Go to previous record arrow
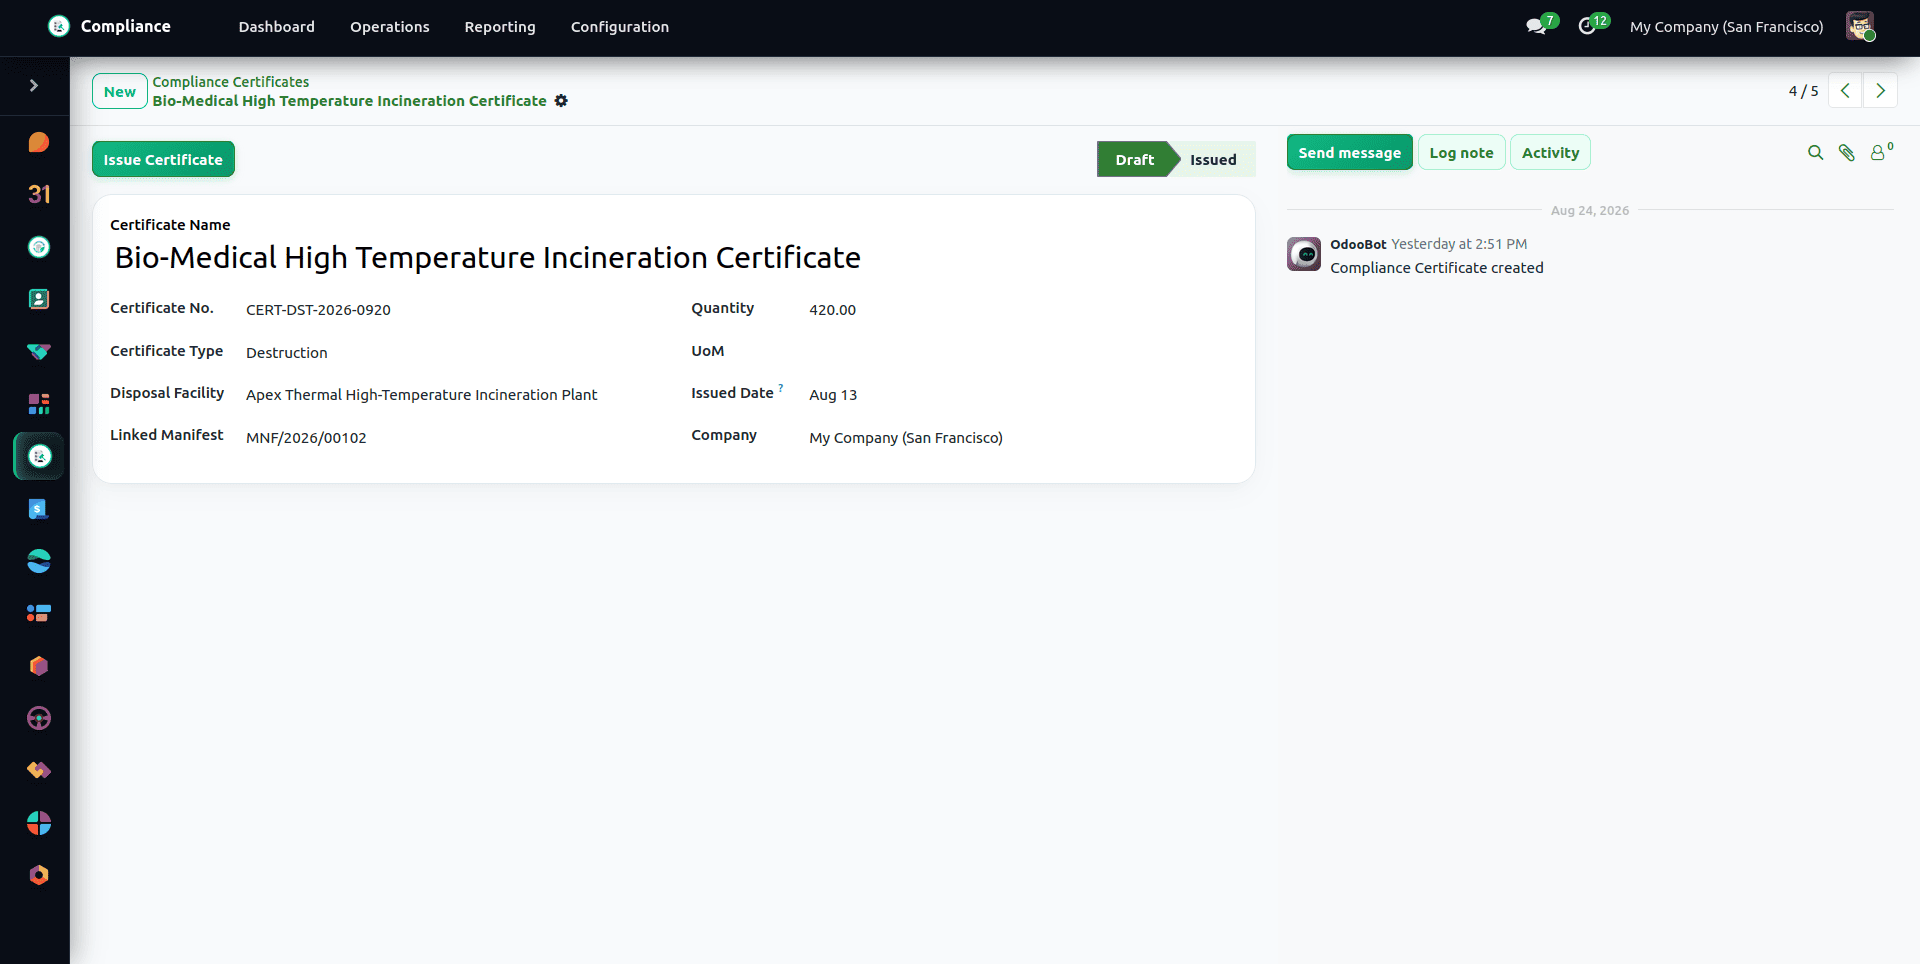1920x964 pixels. click(x=1845, y=90)
